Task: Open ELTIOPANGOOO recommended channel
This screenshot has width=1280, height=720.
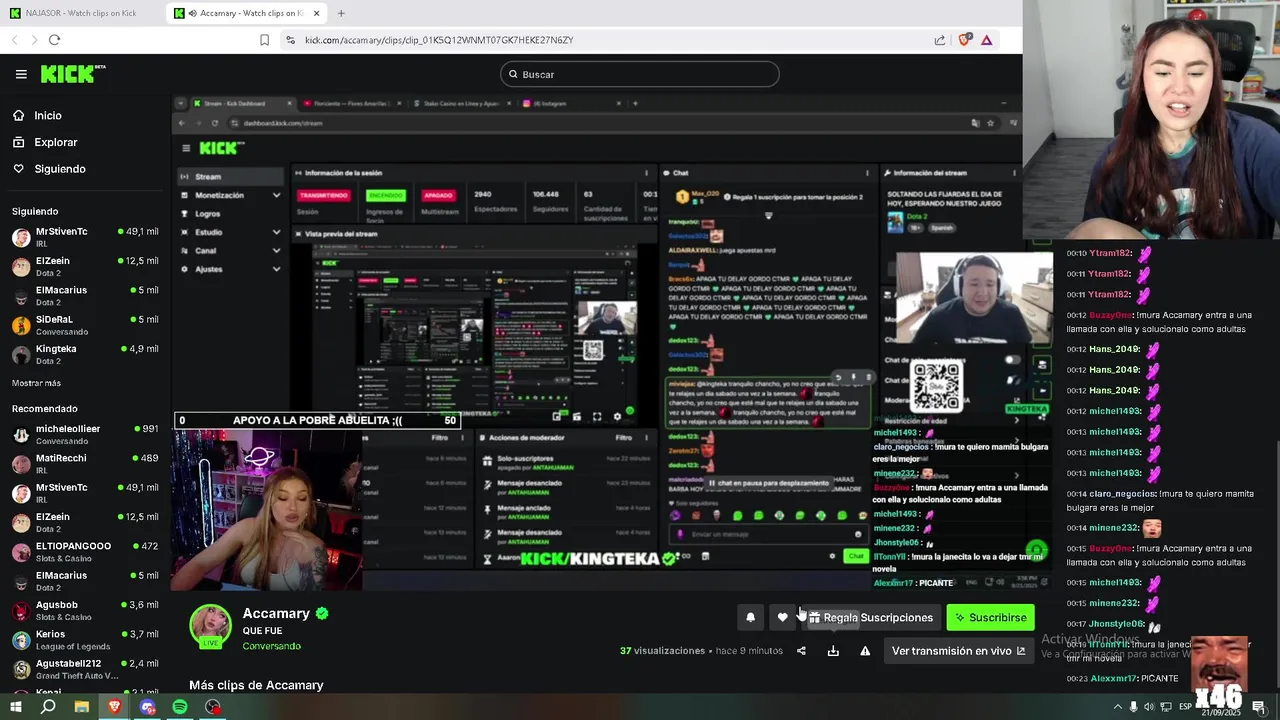Action: [x=85, y=551]
